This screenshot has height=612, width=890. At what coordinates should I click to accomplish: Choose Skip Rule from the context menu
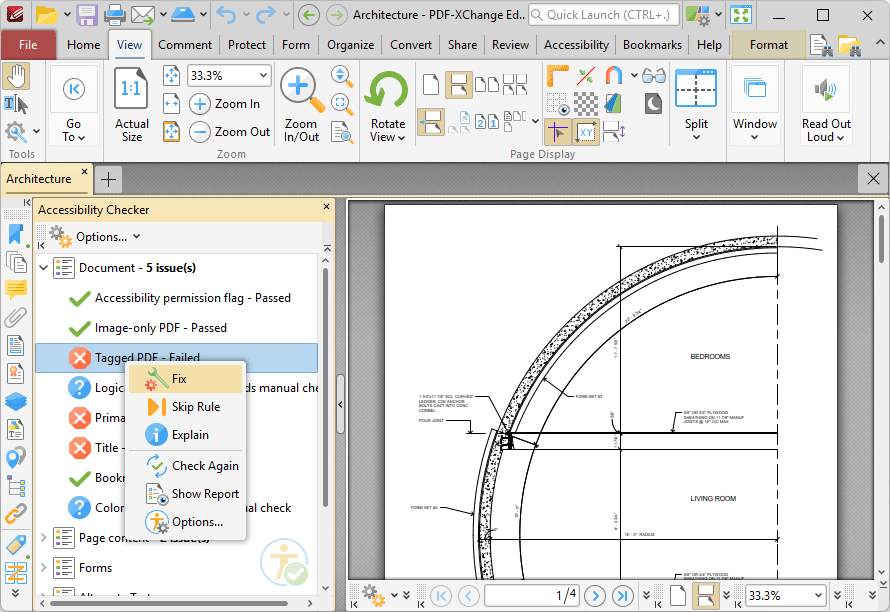pyautogui.click(x=186, y=407)
